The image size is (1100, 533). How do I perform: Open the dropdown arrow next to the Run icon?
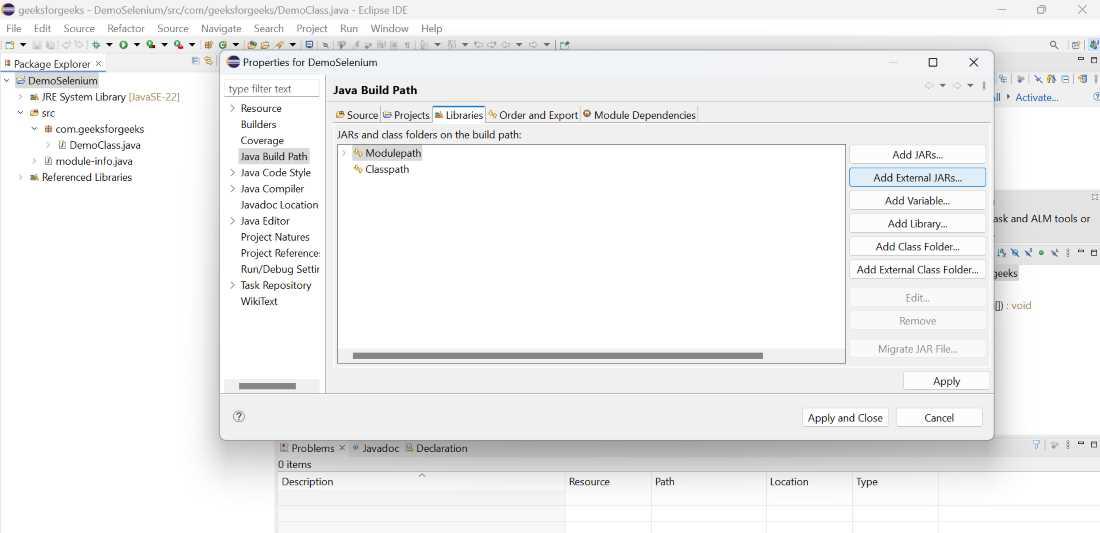click(136, 45)
